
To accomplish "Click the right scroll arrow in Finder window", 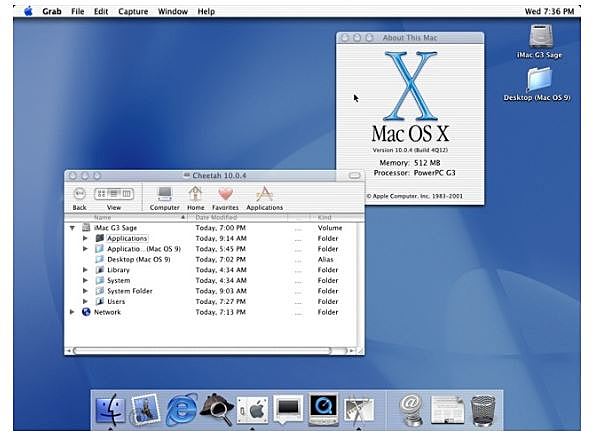I will coord(351,351).
